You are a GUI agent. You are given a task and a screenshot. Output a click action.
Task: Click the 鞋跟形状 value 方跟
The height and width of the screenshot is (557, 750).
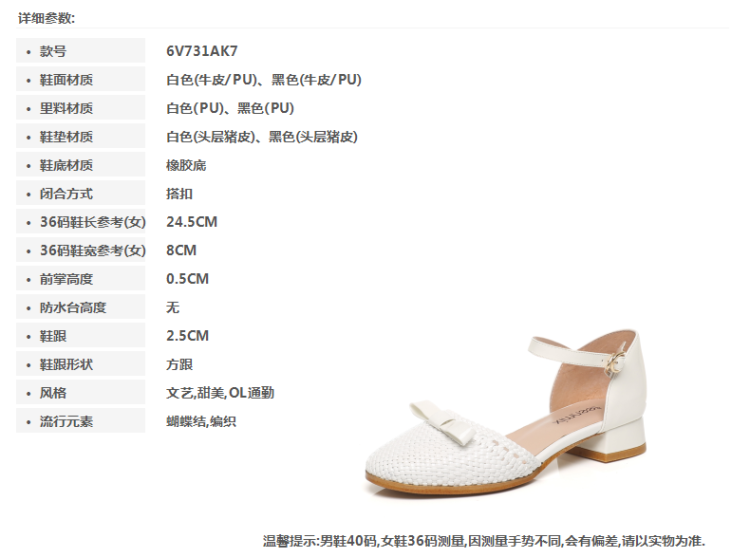179,364
